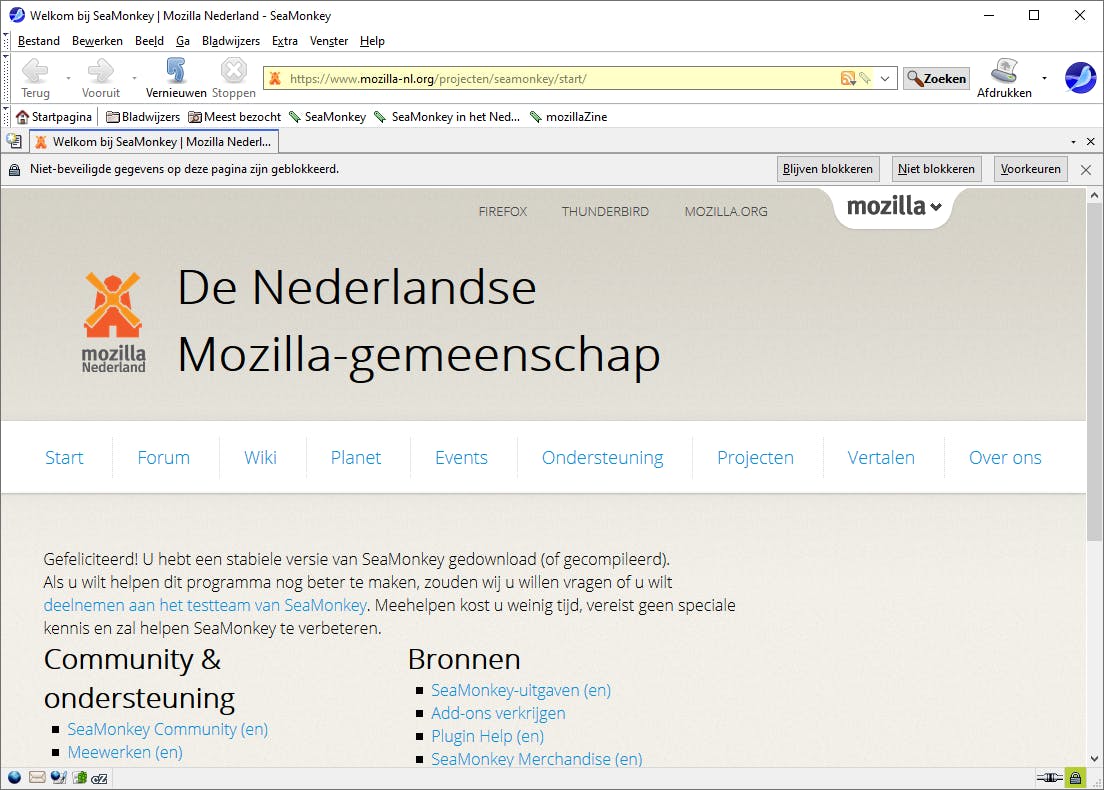Open the SeaMonkey bookmark in the bookmarks toolbar
The image size is (1104, 790).
[x=327, y=117]
